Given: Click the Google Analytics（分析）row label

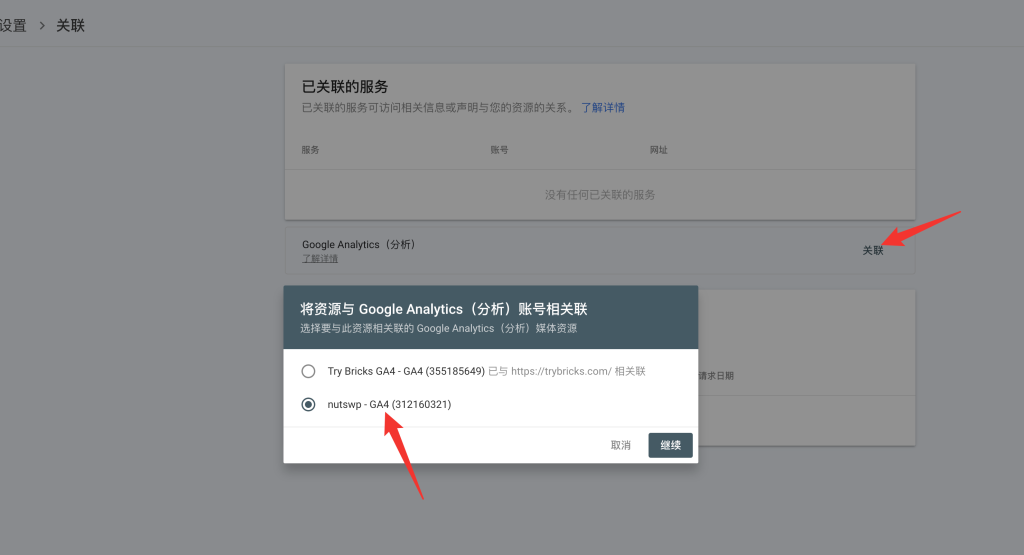Looking at the screenshot, I should [x=359, y=244].
